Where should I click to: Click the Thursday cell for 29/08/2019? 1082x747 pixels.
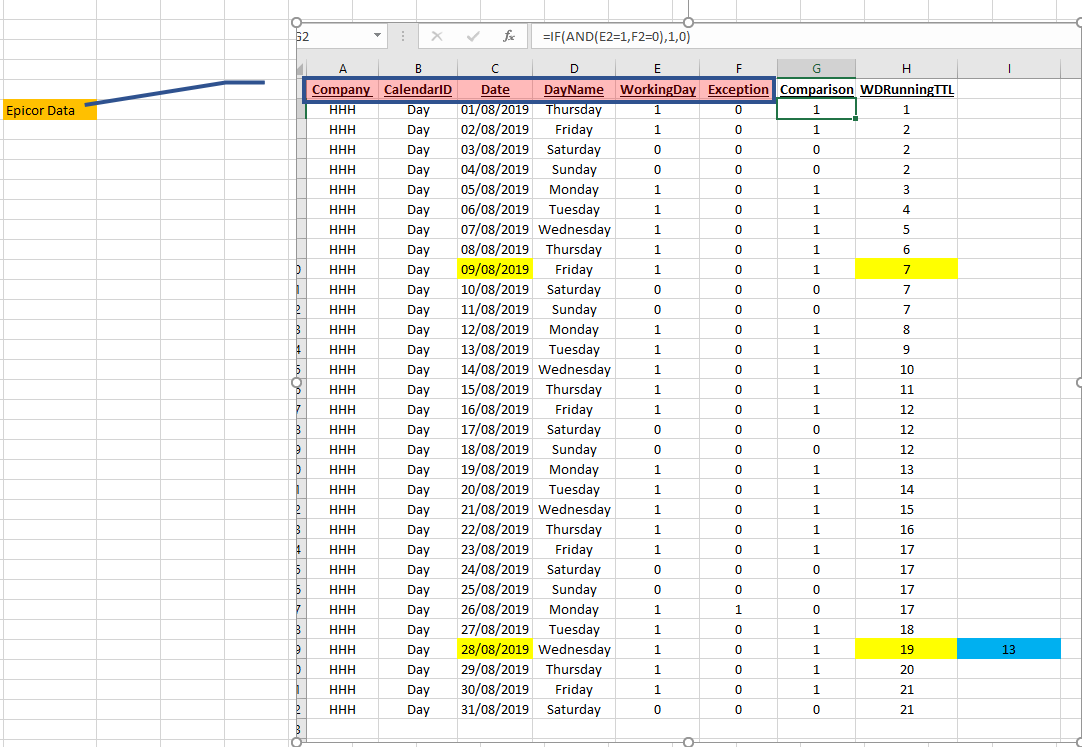[x=574, y=669]
